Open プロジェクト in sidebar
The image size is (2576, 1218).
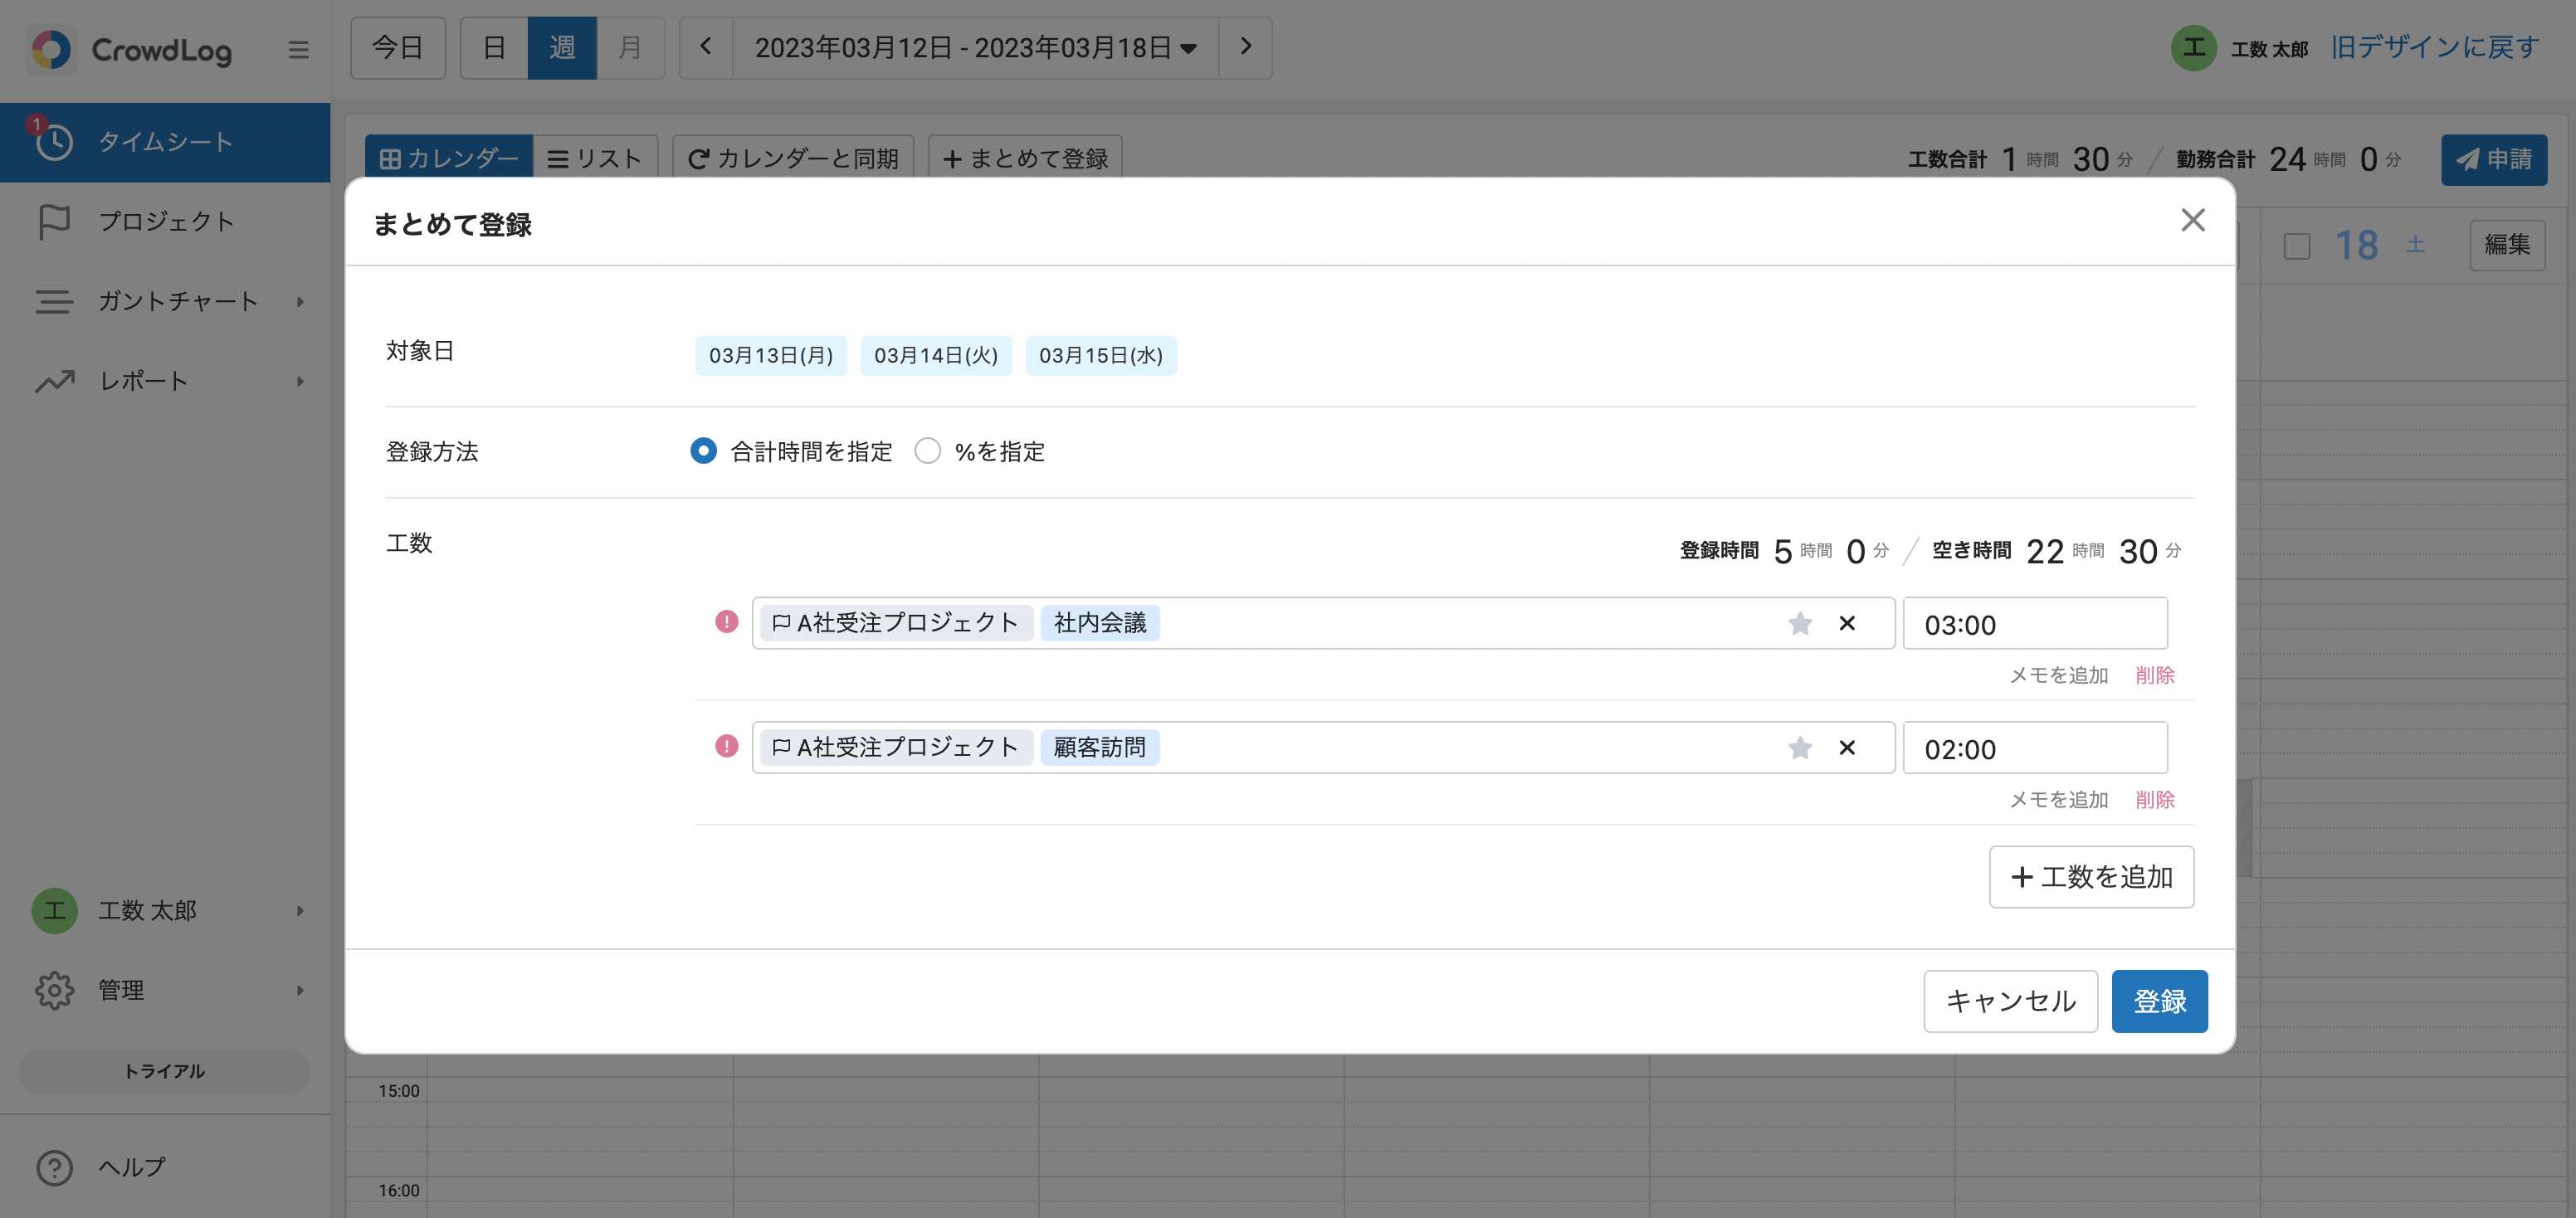(165, 221)
